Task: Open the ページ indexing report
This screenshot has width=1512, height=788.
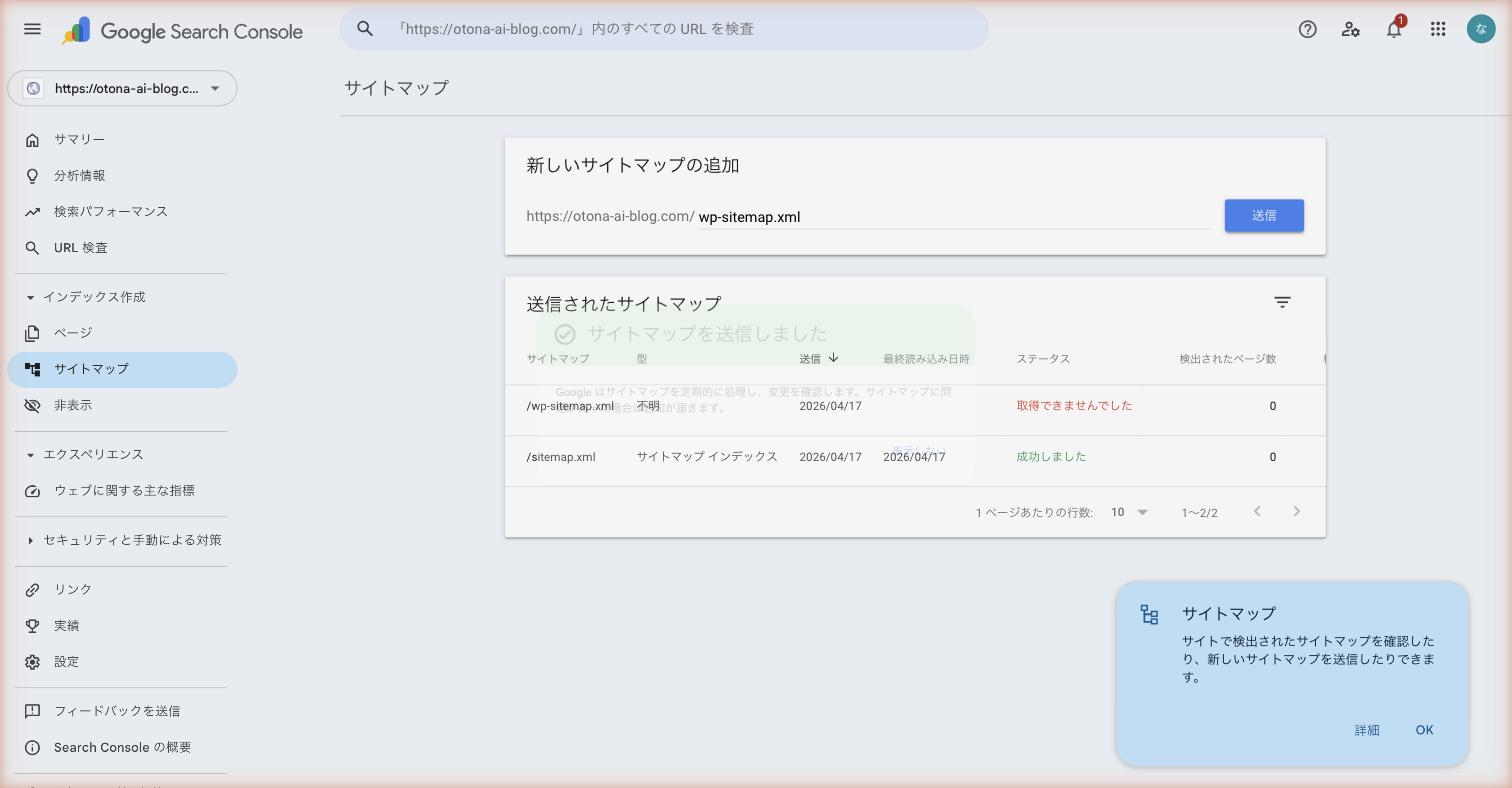Action: (122, 333)
